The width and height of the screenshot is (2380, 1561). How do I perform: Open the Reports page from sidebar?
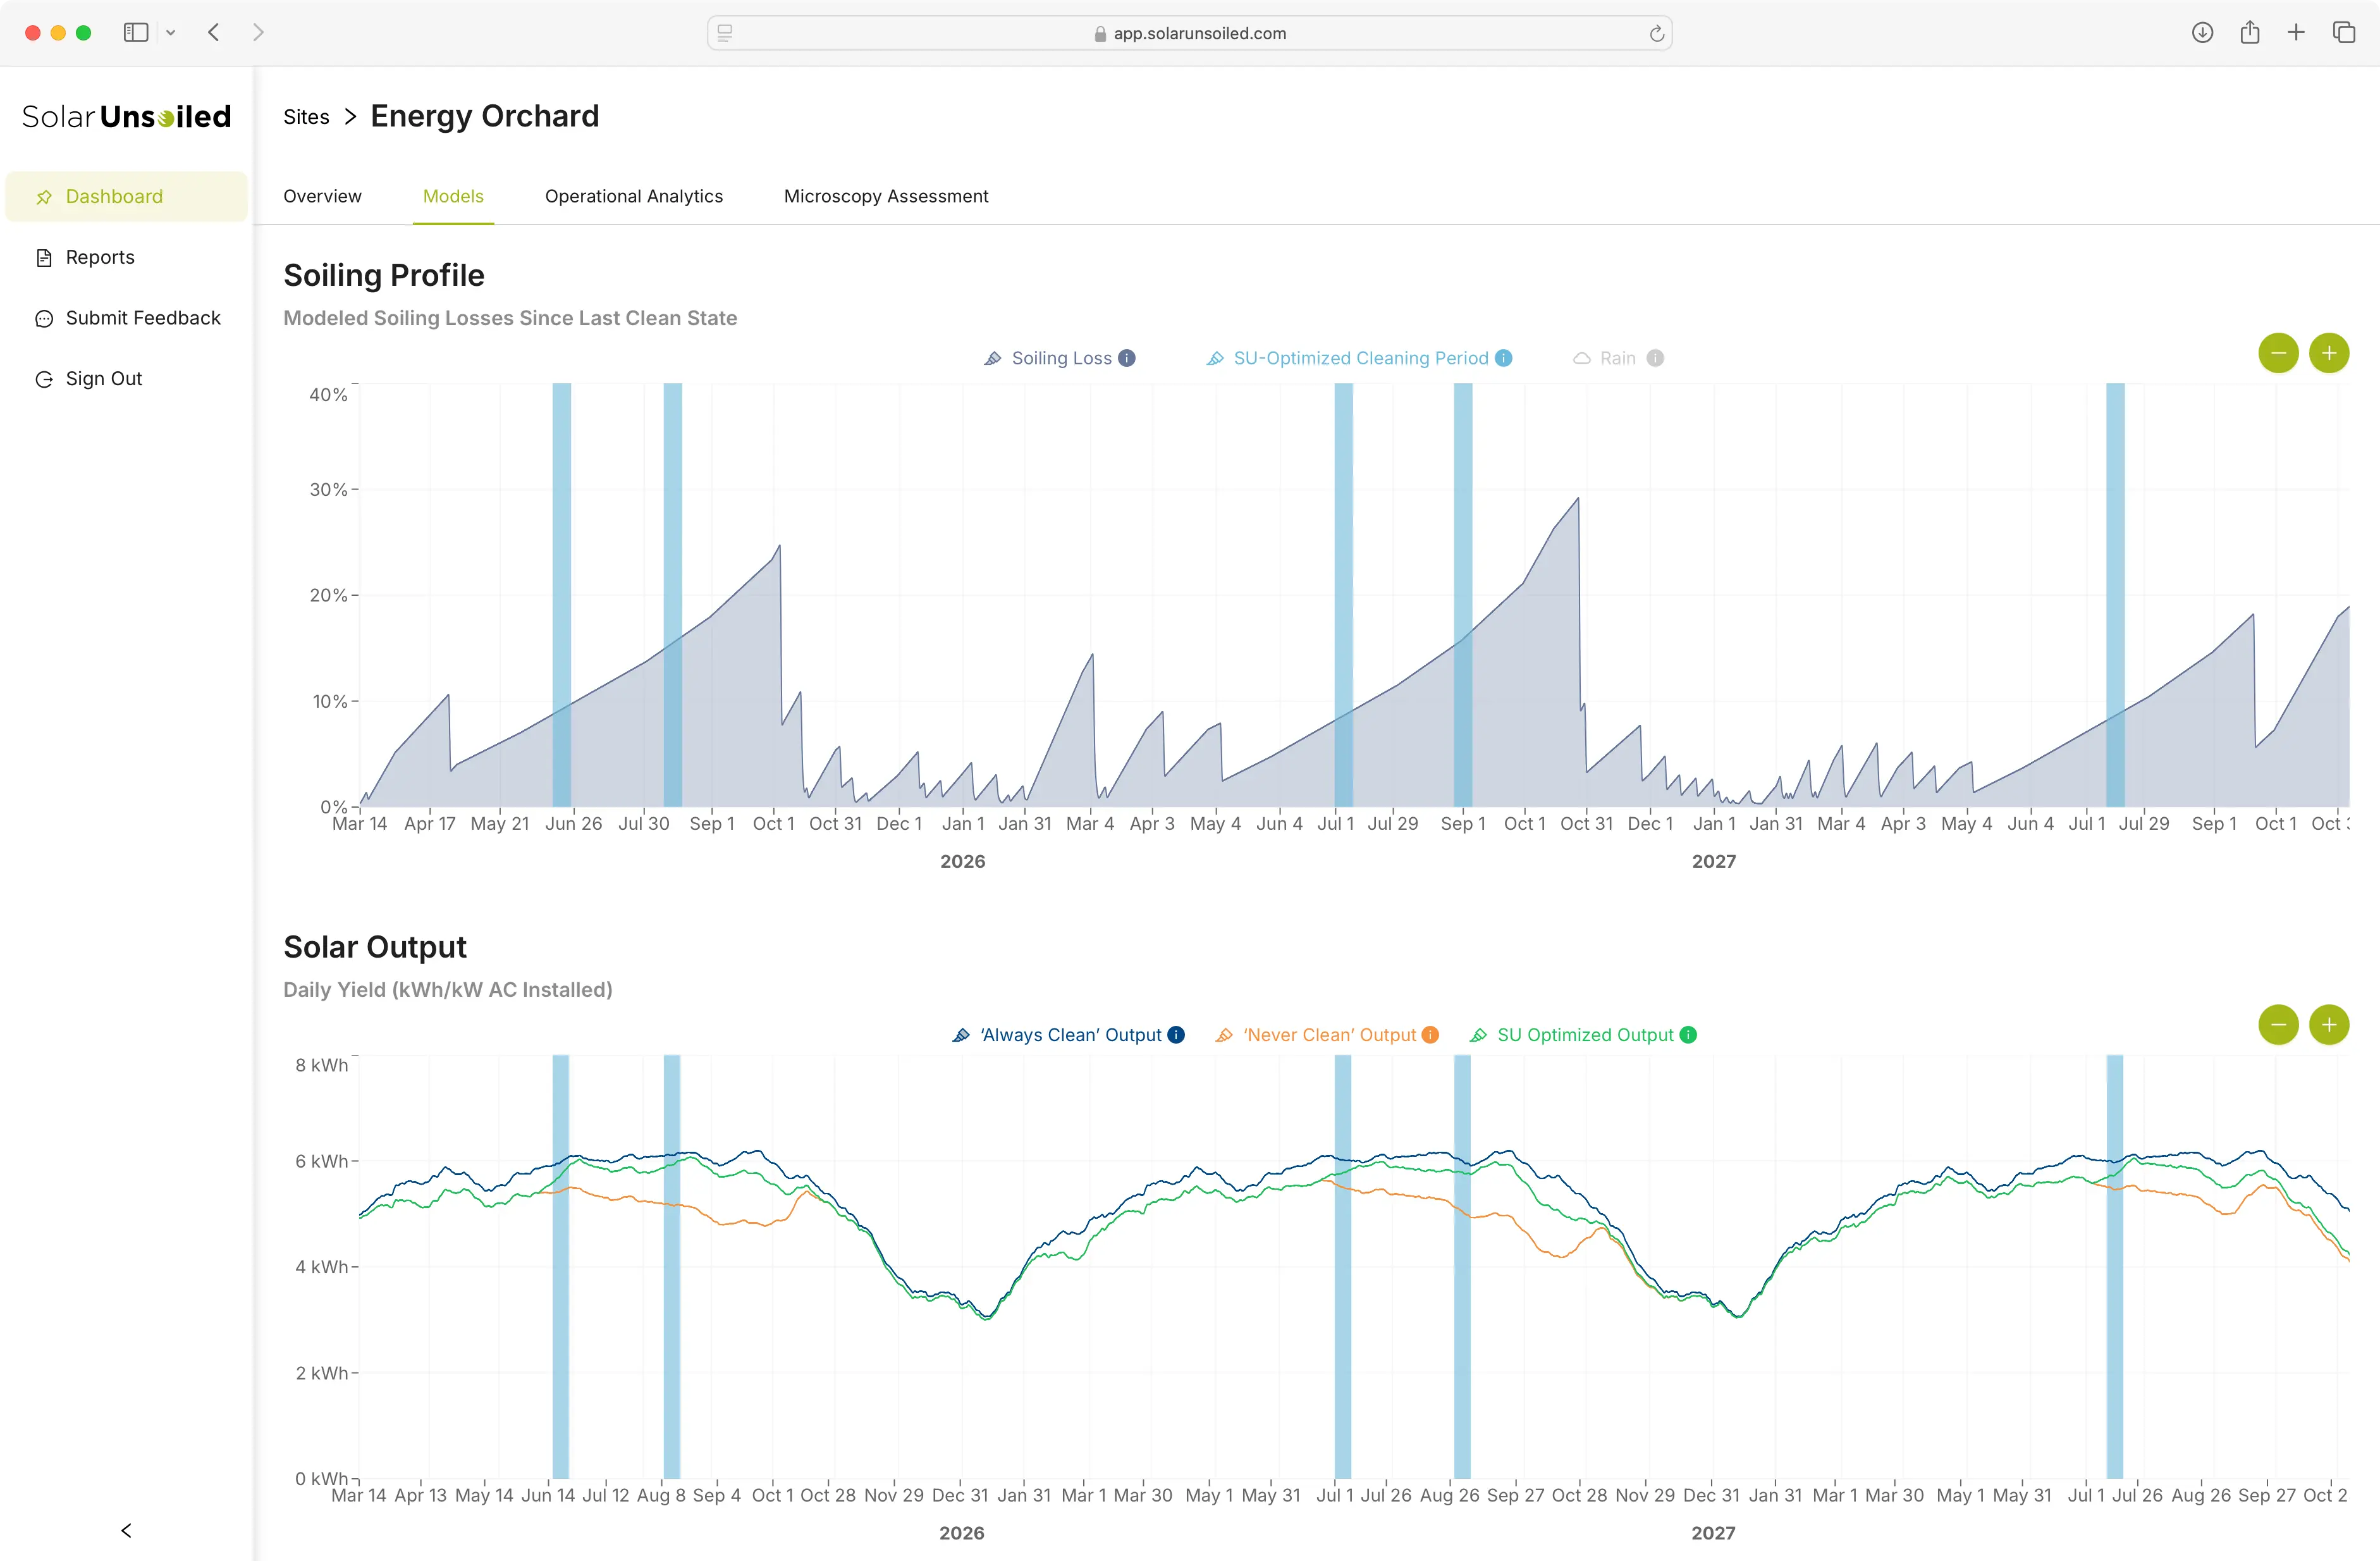coord(99,257)
